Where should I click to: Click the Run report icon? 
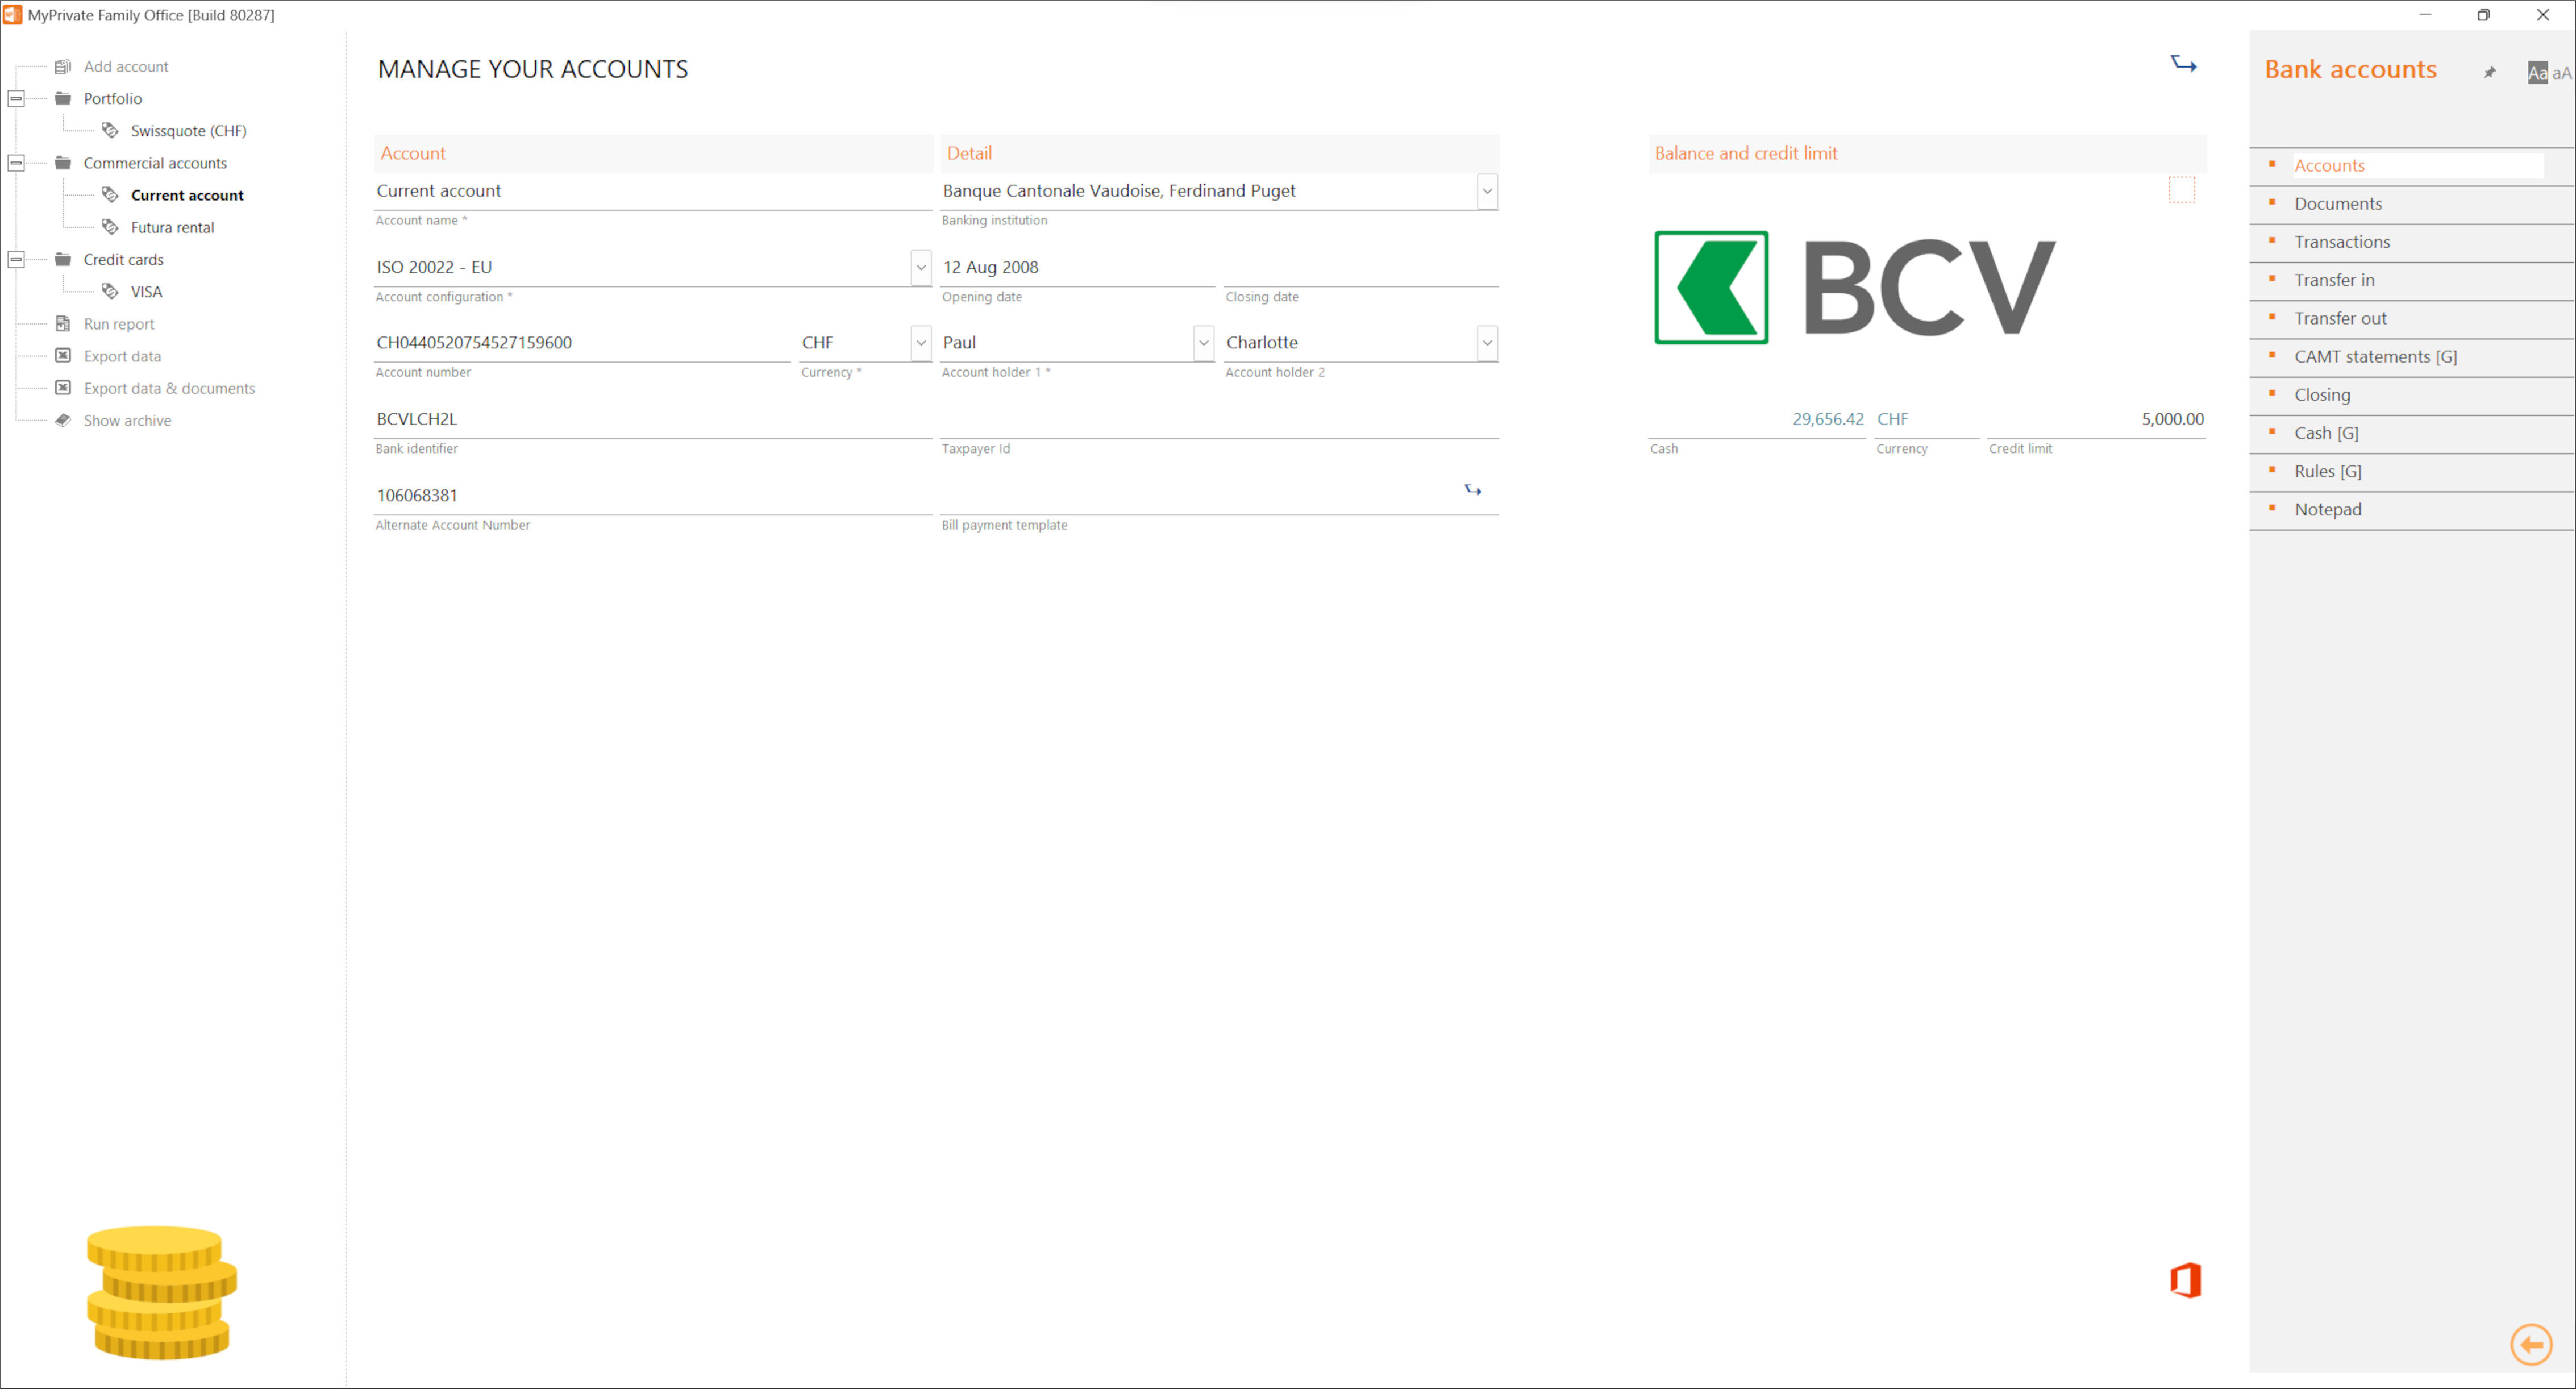click(62, 323)
